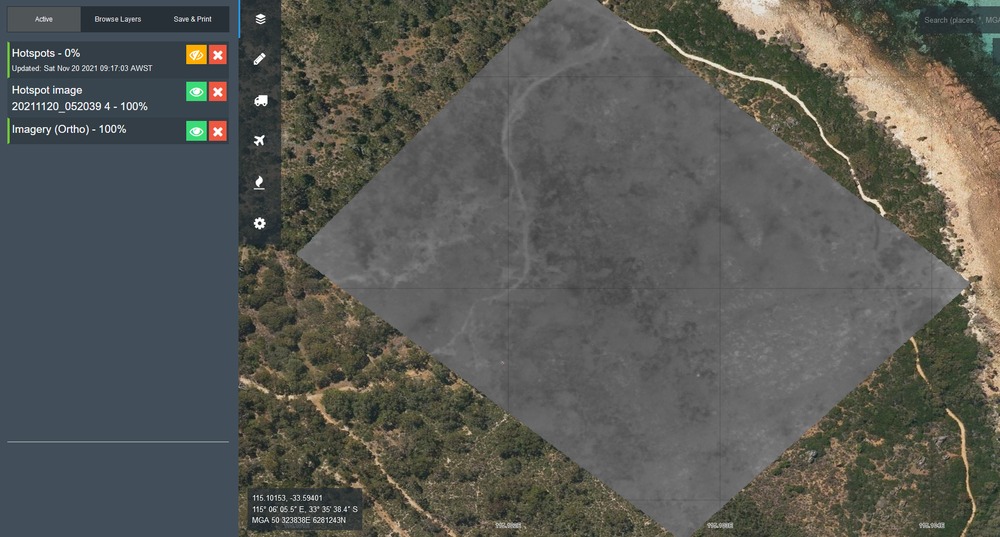Show the hidden Hotspots layer
Viewport: 1000px width, 537px height.
196,55
